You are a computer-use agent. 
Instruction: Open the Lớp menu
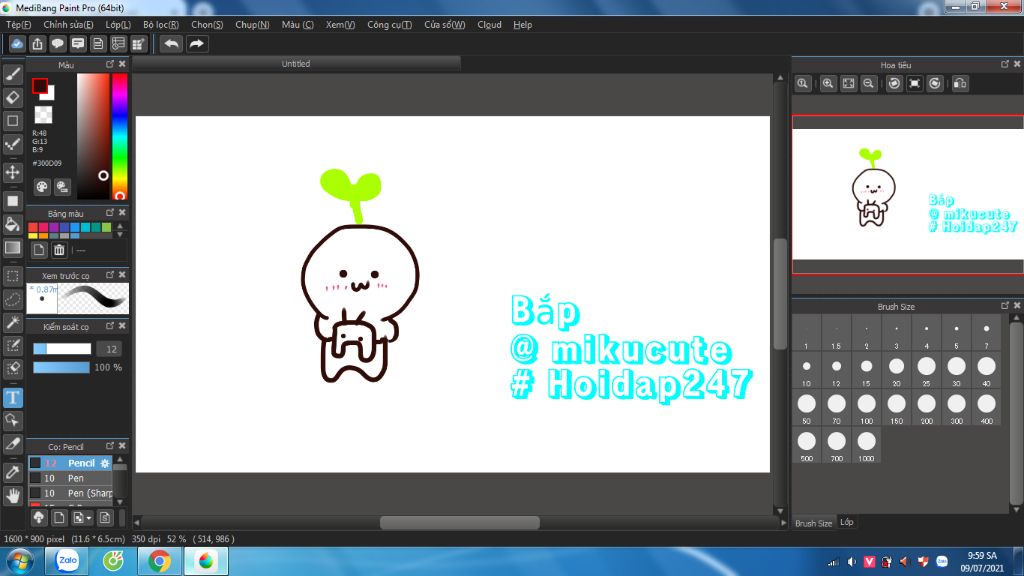point(118,25)
